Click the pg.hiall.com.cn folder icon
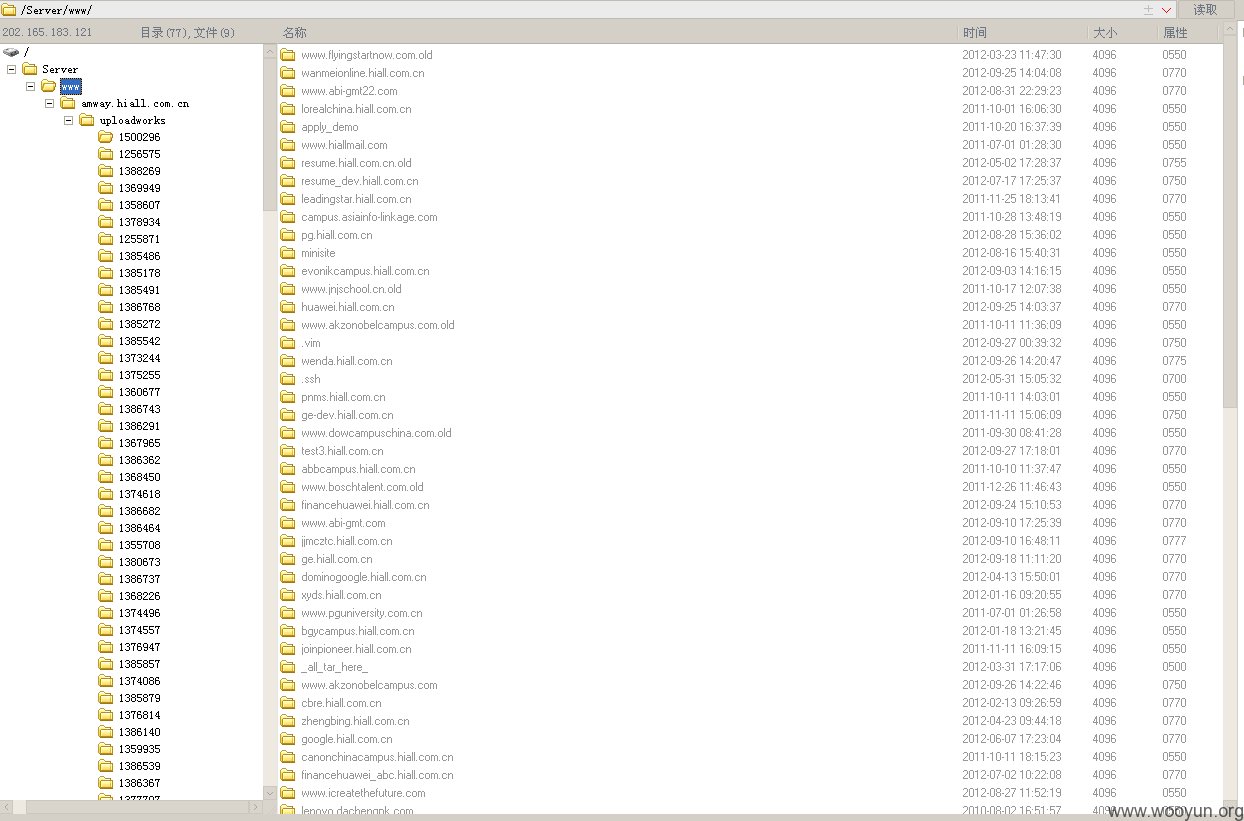 coord(288,235)
